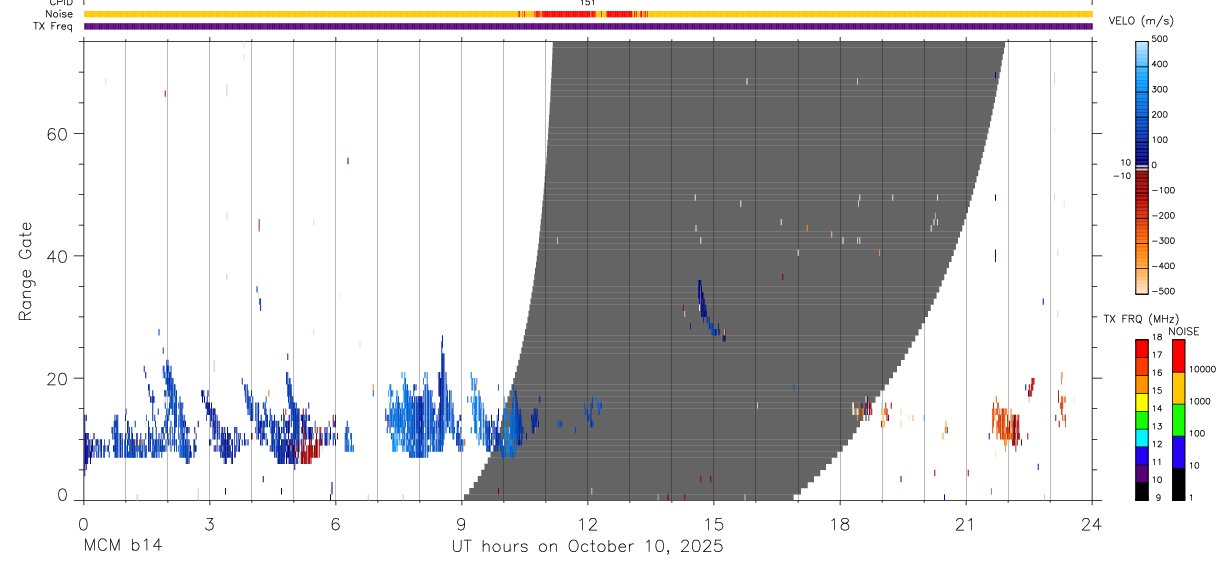Pick the green segment of the NOISE colorbar
Viewport: 1228px width, 567px height.
(1178, 419)
